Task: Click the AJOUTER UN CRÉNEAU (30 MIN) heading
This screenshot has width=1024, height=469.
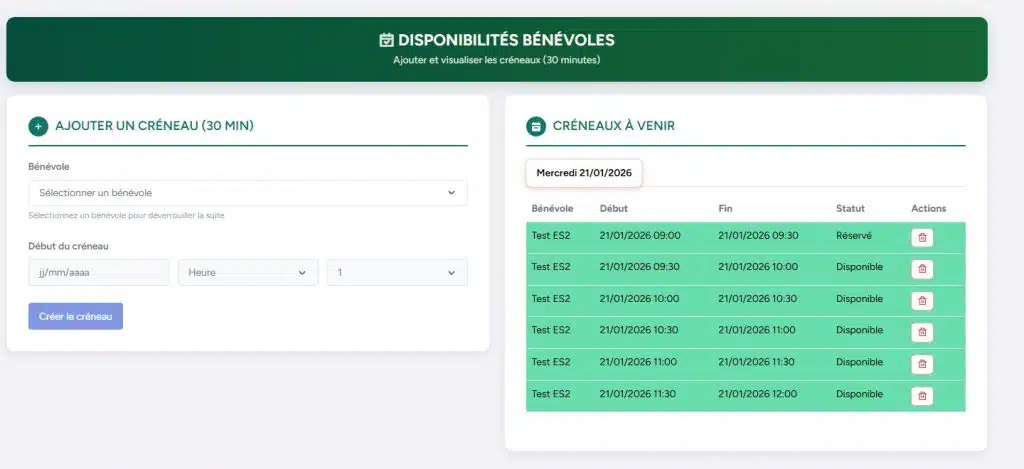Action: 154,125
